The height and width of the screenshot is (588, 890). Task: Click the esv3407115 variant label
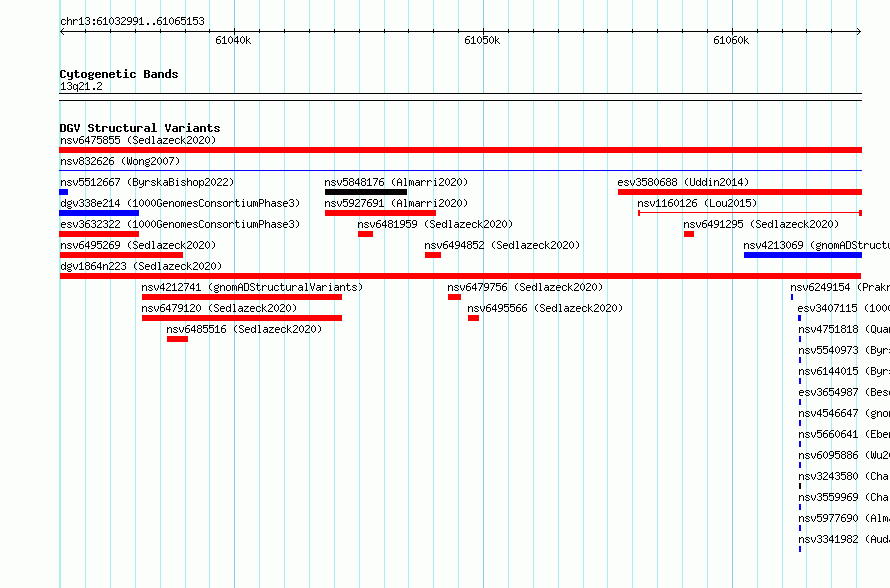pos(843,308)
